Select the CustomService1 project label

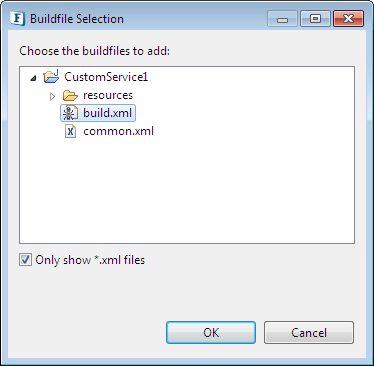point(106,77)
